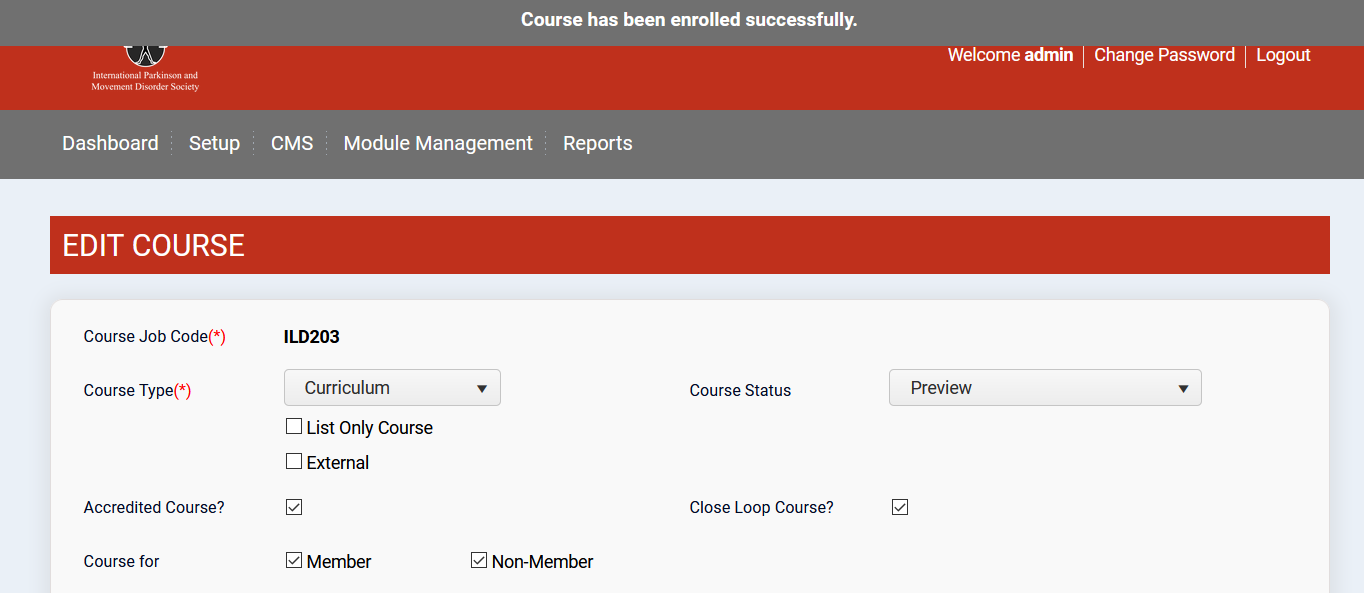Expand the Course Type dropdown showing Curriculum

[392, 388]
